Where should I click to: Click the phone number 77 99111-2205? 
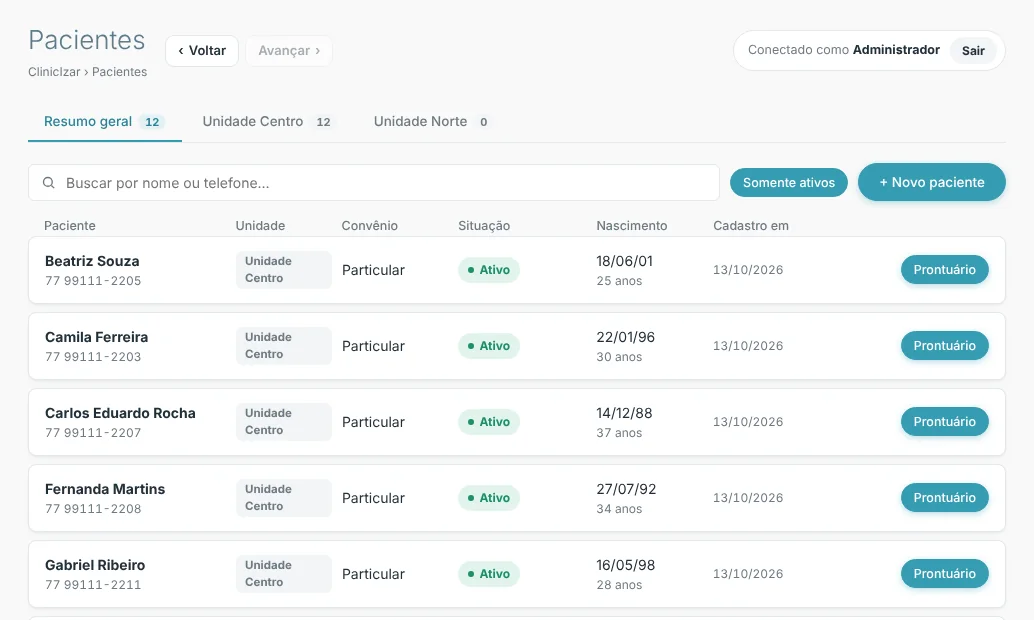[93, 281]
